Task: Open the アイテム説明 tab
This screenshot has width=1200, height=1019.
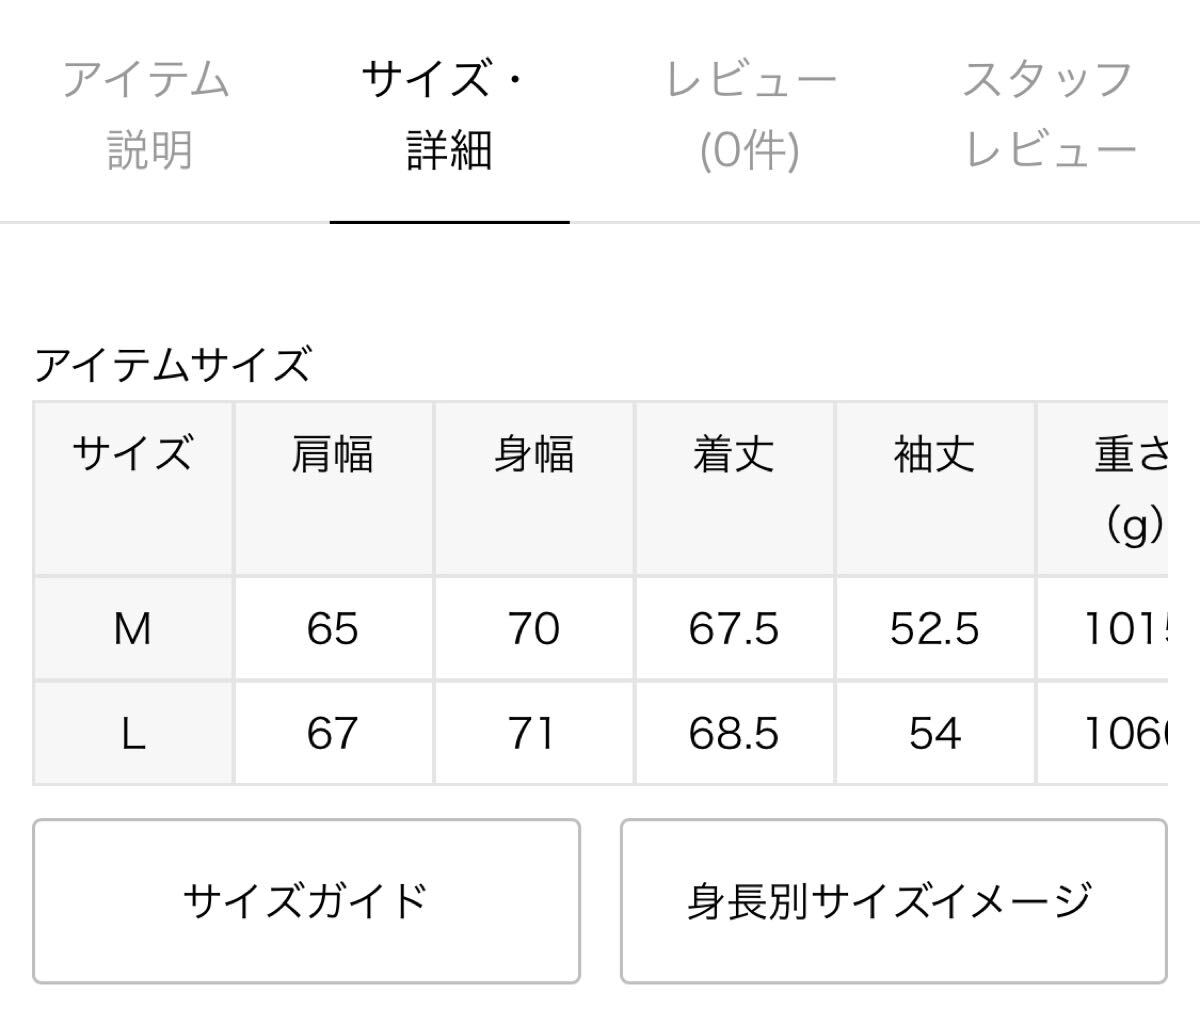Action: click(148, 115)
